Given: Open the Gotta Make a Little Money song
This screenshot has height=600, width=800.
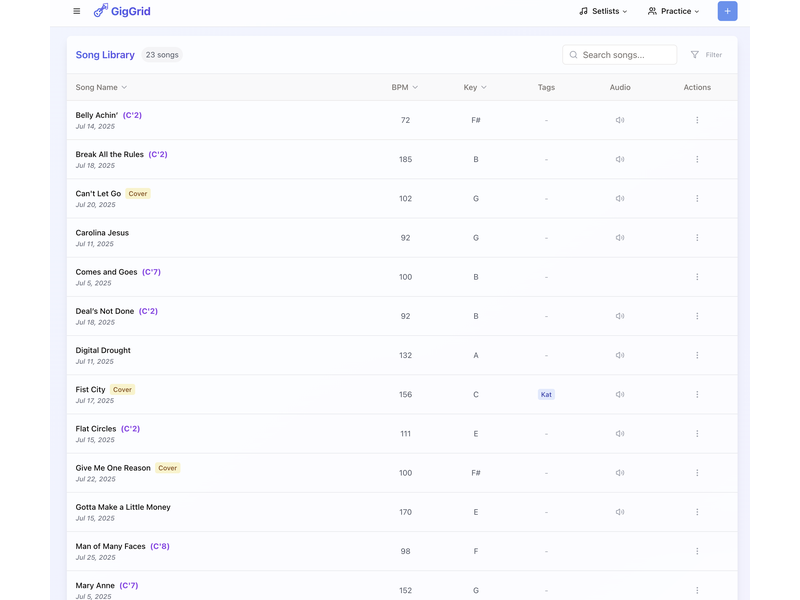Looking at the screenshot, I should click(x=123, y=507).
